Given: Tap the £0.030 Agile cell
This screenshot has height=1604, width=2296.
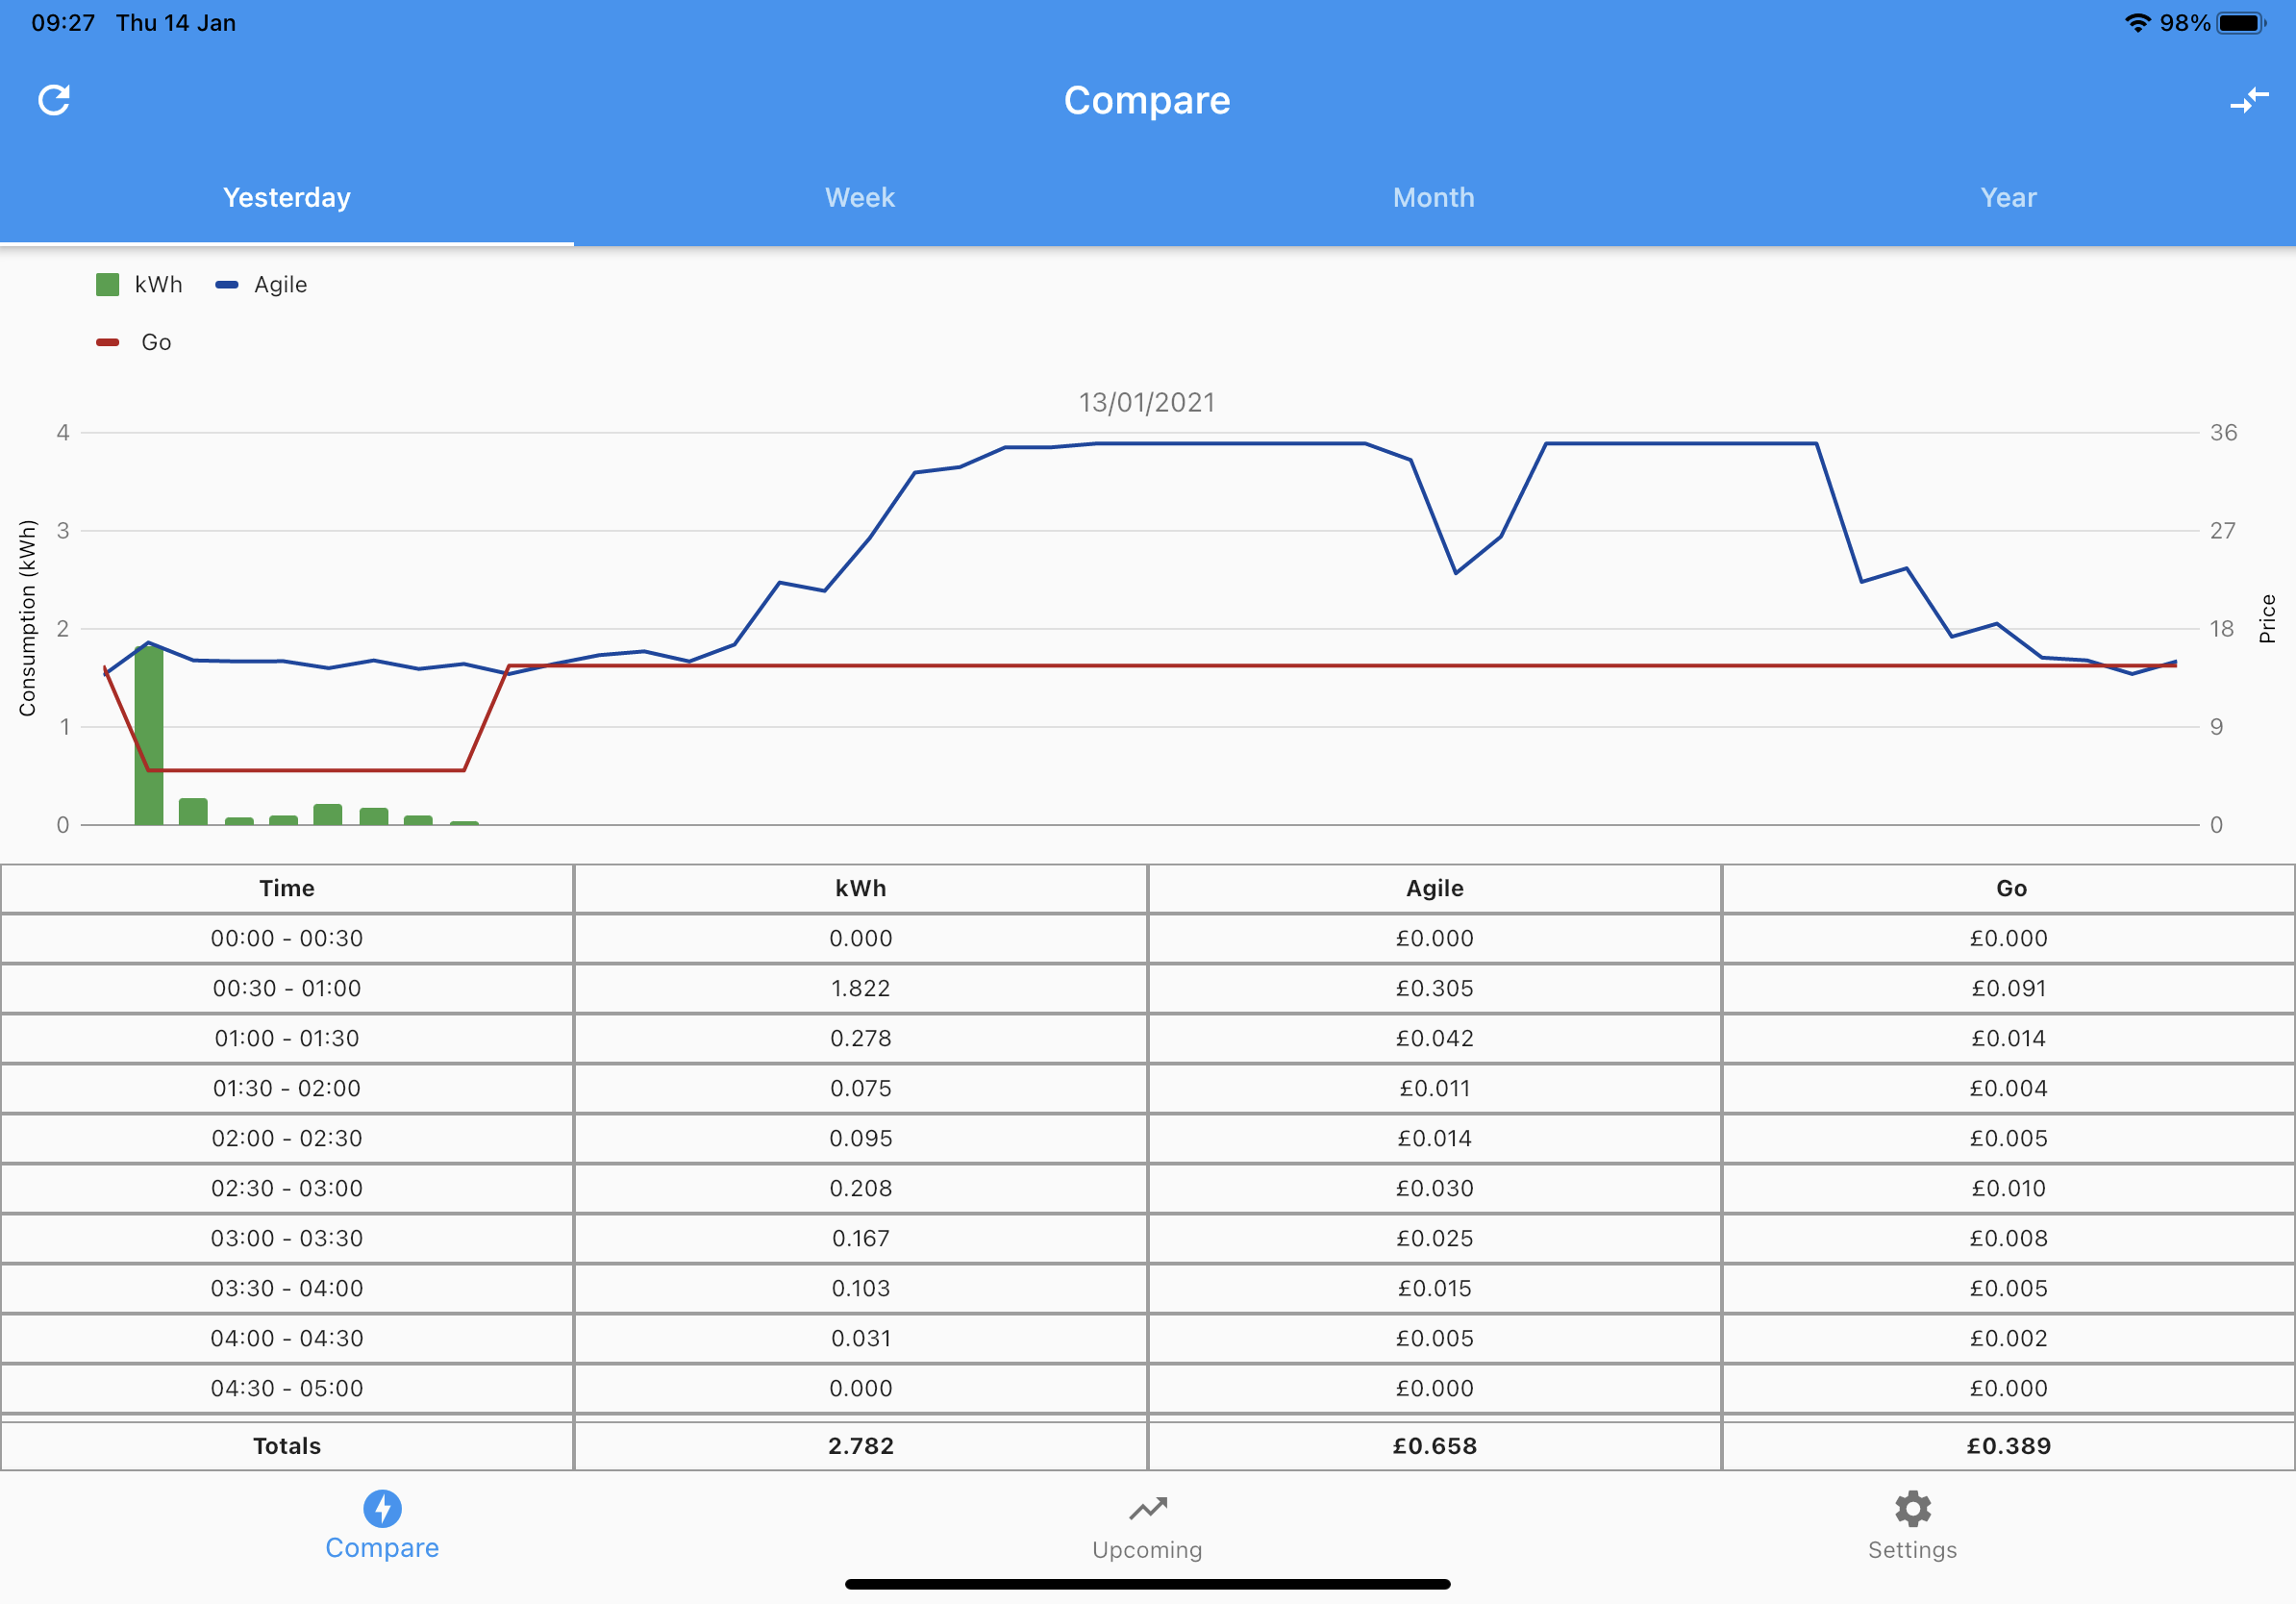Looking at the screenshot, I should [1435, 1188].
